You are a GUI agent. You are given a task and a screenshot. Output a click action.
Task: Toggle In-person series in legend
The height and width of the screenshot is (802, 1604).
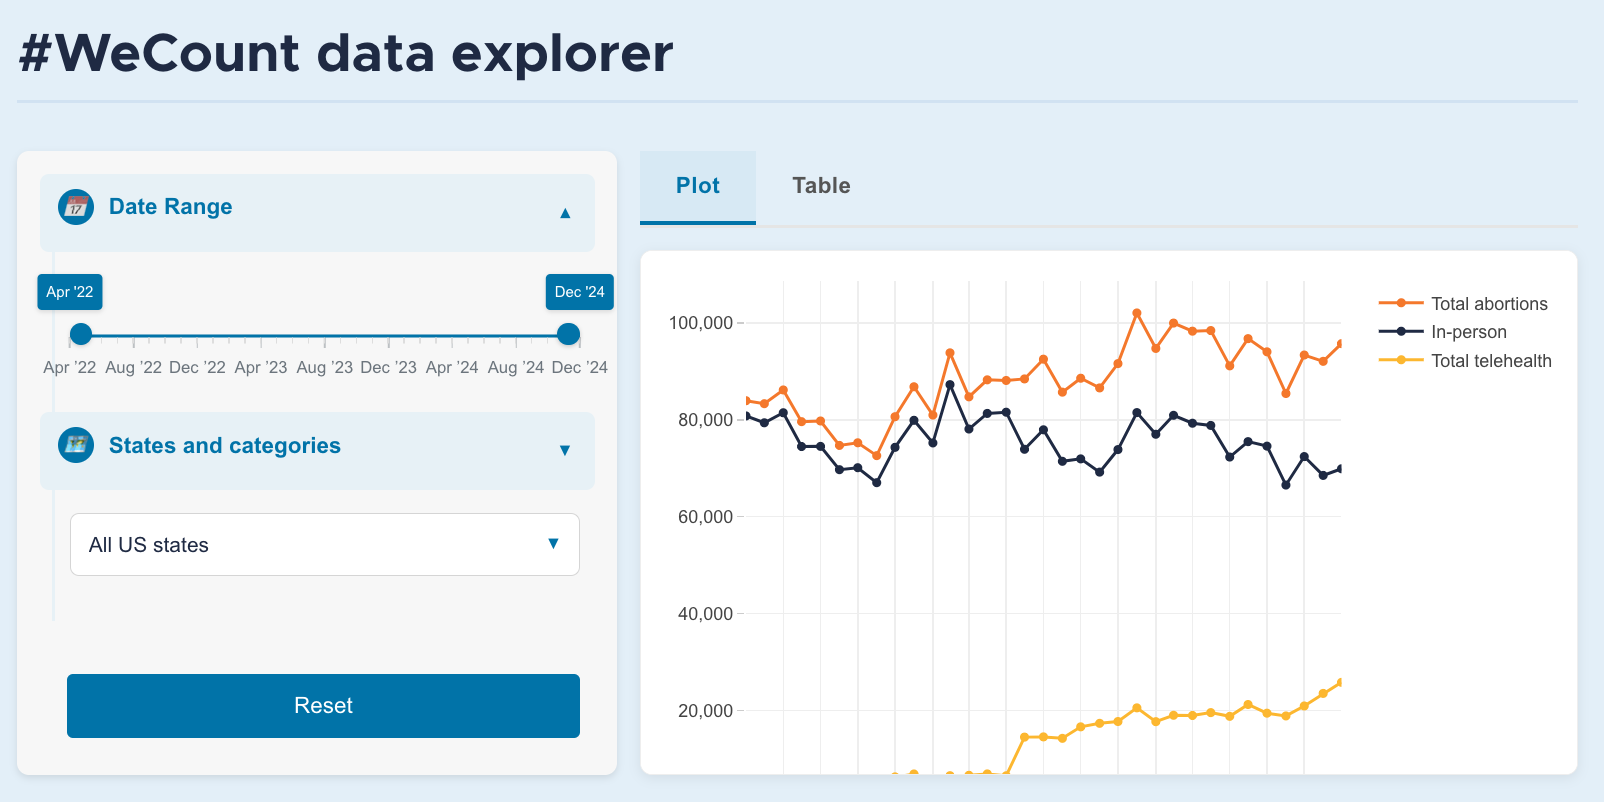coord(1442,332)
